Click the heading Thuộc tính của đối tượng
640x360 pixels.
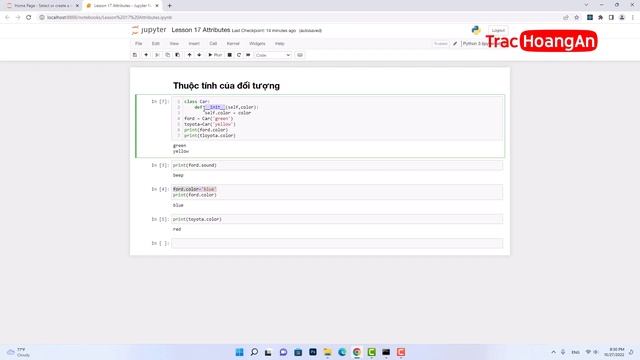coord(226,86)
